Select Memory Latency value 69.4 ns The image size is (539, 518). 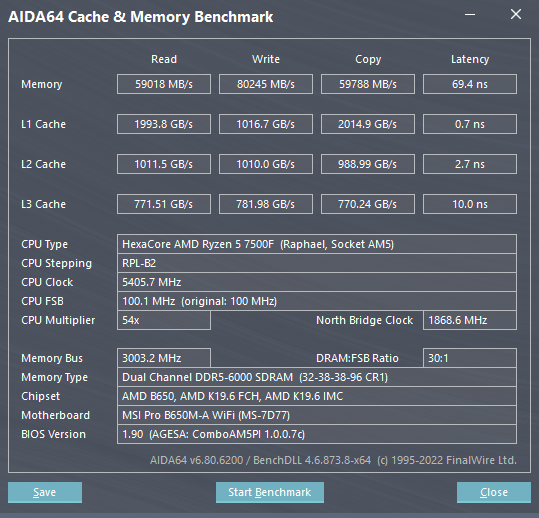coord(470,84)
